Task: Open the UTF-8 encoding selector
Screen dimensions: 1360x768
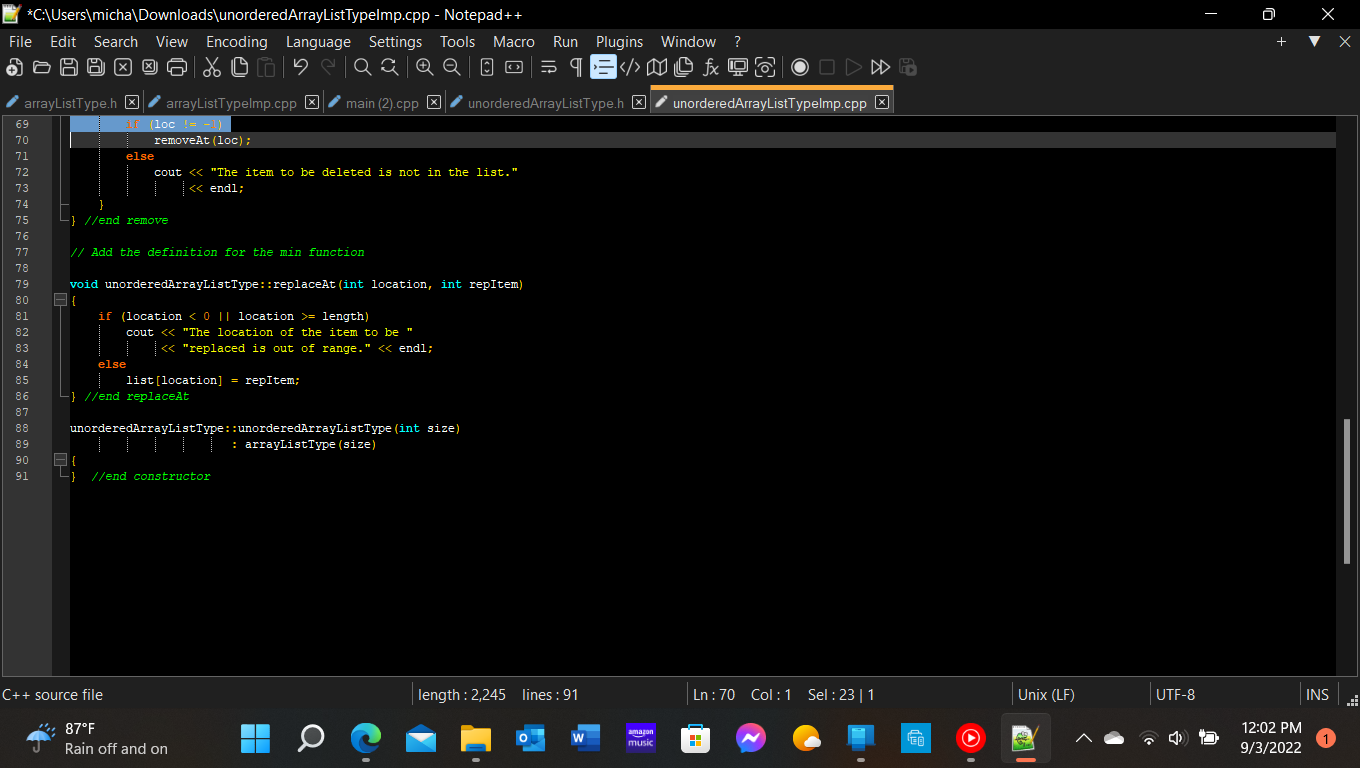Action: (1175, 695)
